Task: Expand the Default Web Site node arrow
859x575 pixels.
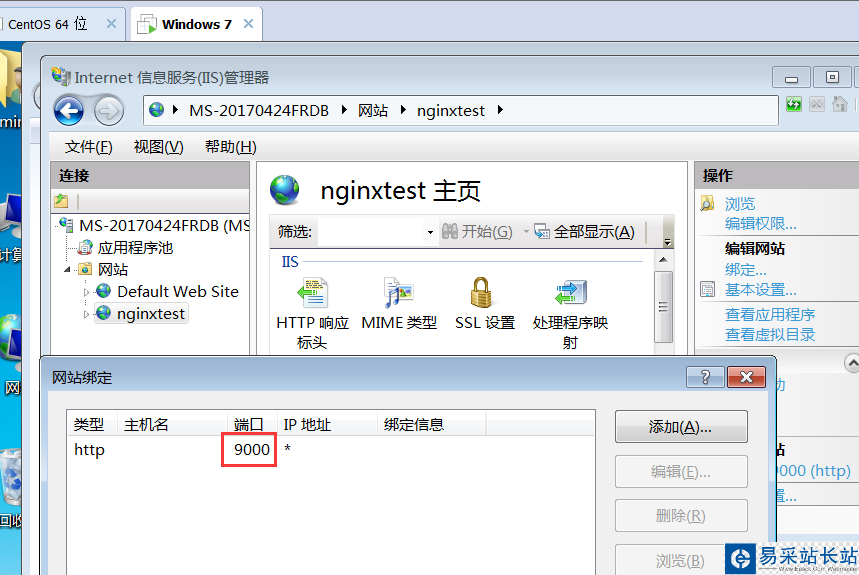Action: pyautogui.click(x=86, y=292)
